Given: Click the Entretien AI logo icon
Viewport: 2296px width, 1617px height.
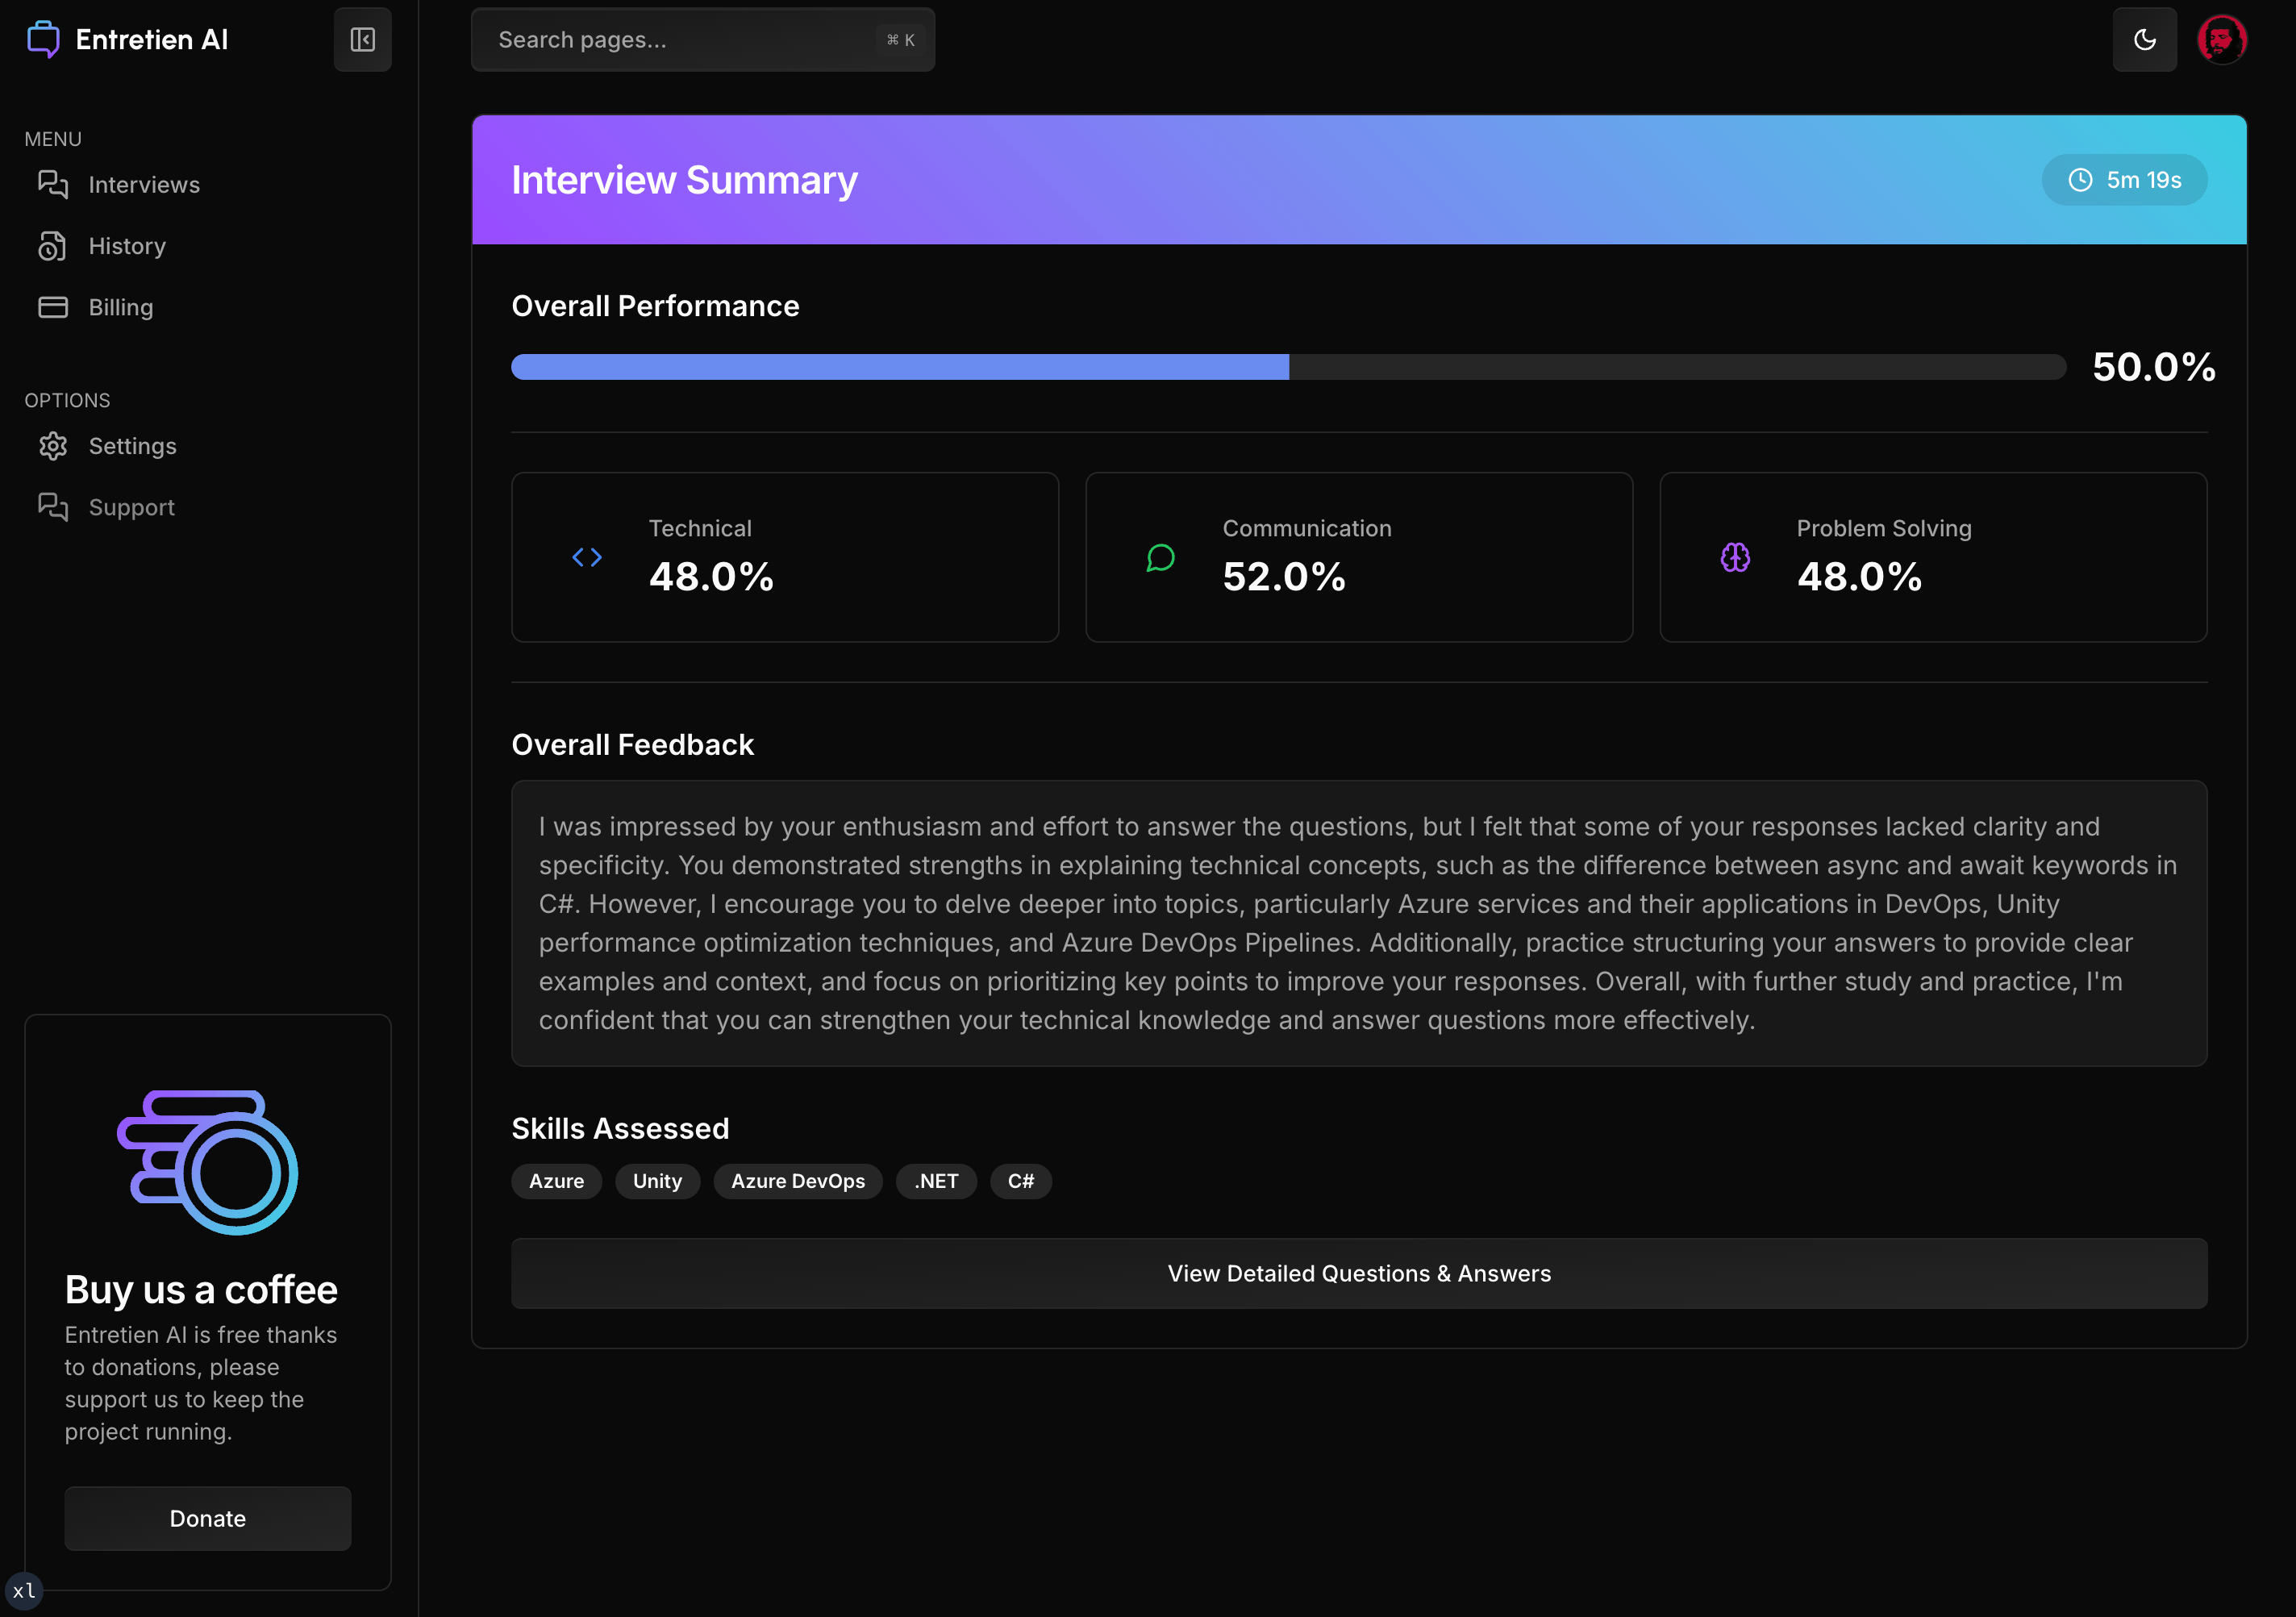Looking at the screenshot, I should pyautogui.click(x=43, y=40).
